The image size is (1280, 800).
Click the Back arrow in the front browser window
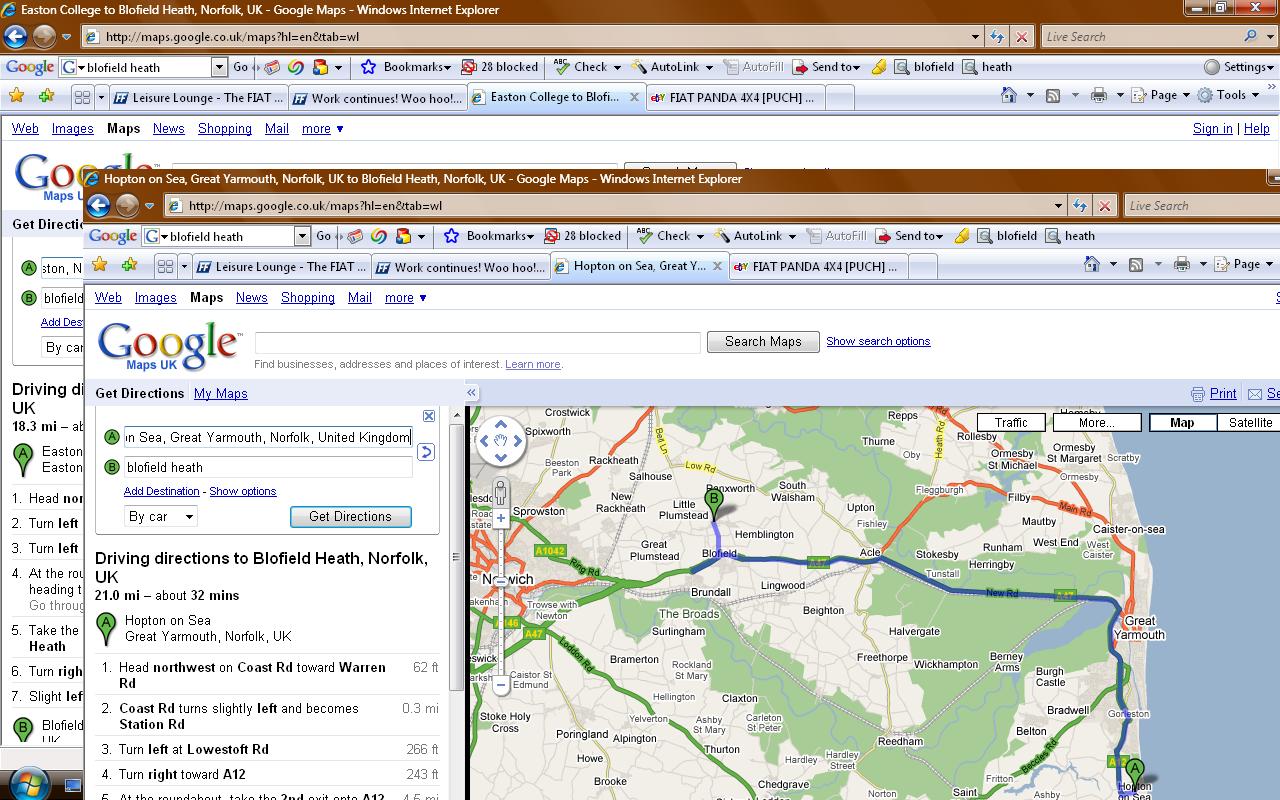click(98, 205)
